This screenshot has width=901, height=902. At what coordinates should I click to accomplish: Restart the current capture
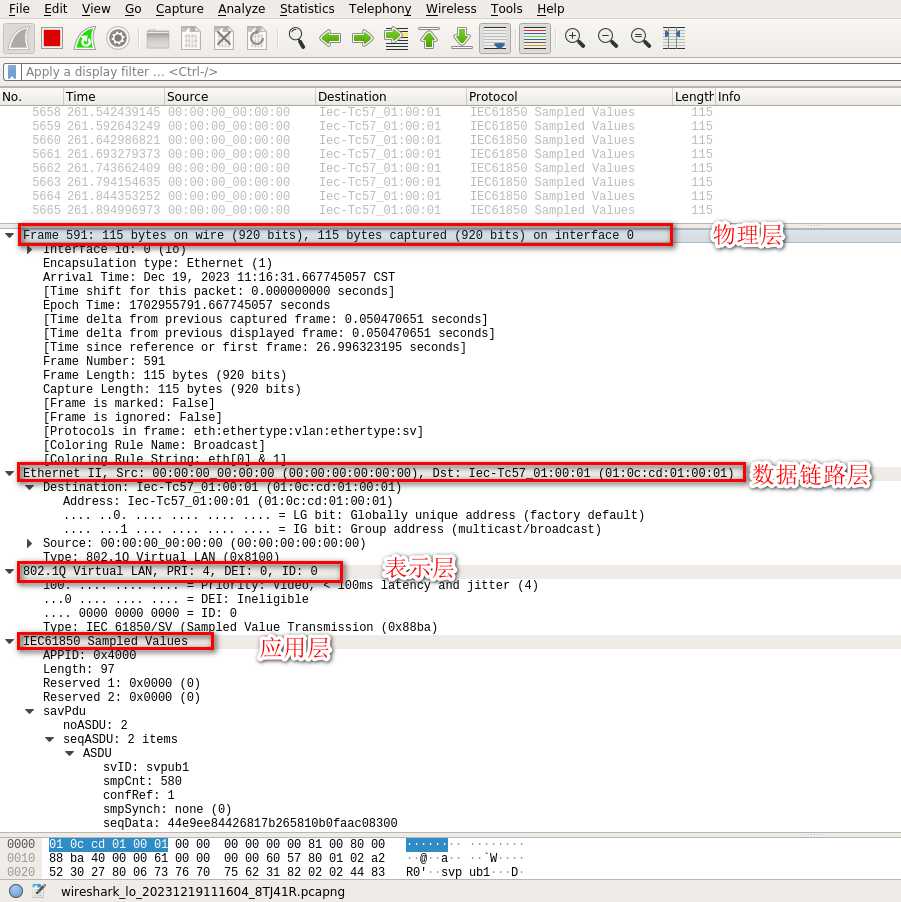[85, 39]
